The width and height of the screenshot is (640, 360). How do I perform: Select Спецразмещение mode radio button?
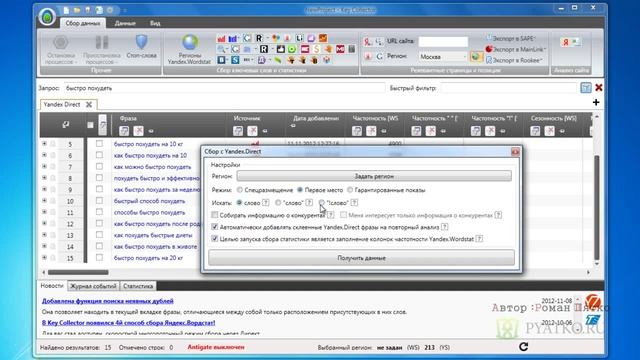pos(240,190)
